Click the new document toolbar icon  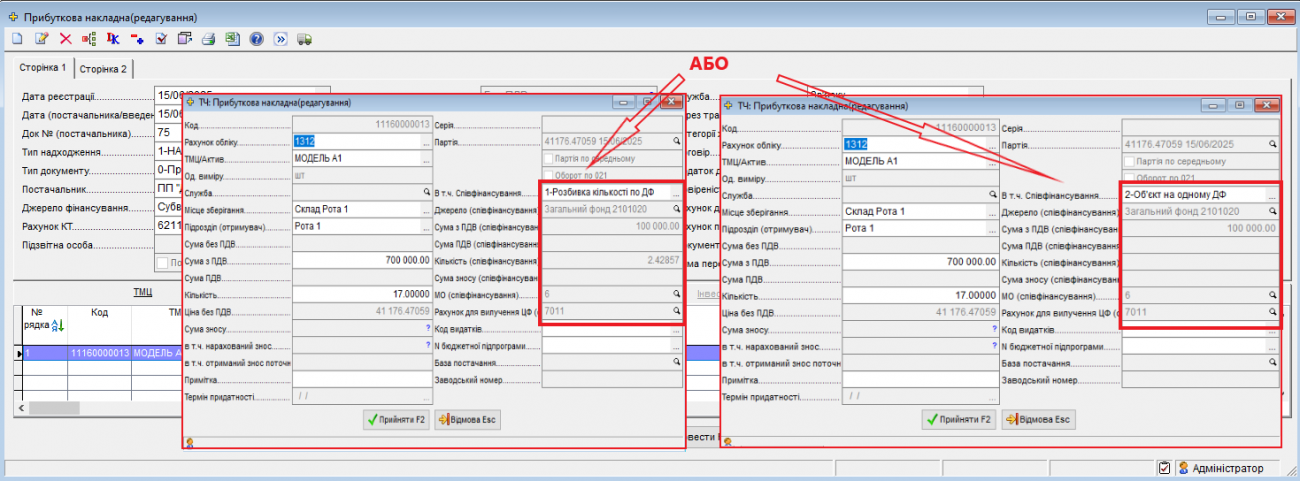[17, 39]
